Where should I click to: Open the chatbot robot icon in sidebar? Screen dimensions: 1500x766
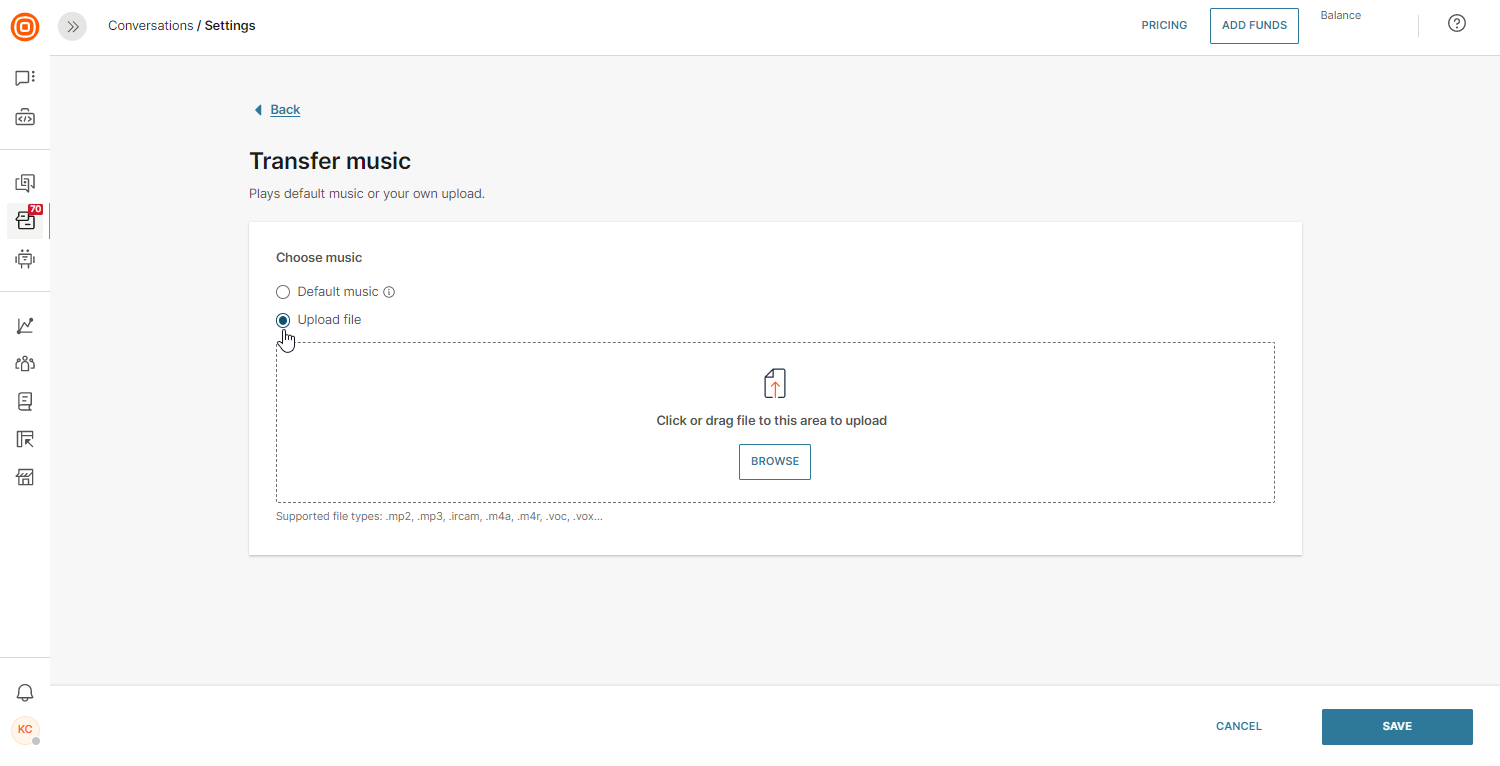point(25,259)
